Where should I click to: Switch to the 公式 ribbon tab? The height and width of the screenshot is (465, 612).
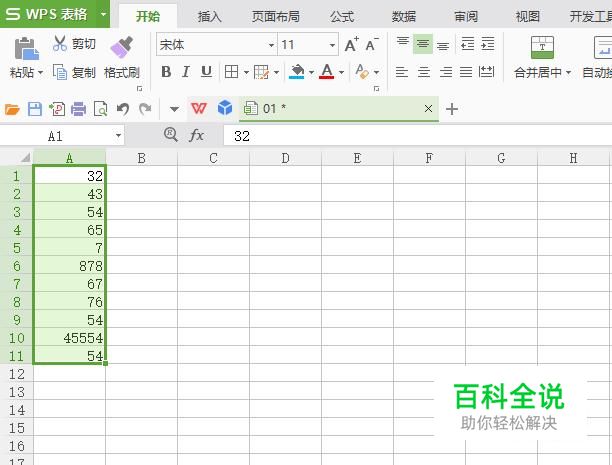(x=342, y=16)
